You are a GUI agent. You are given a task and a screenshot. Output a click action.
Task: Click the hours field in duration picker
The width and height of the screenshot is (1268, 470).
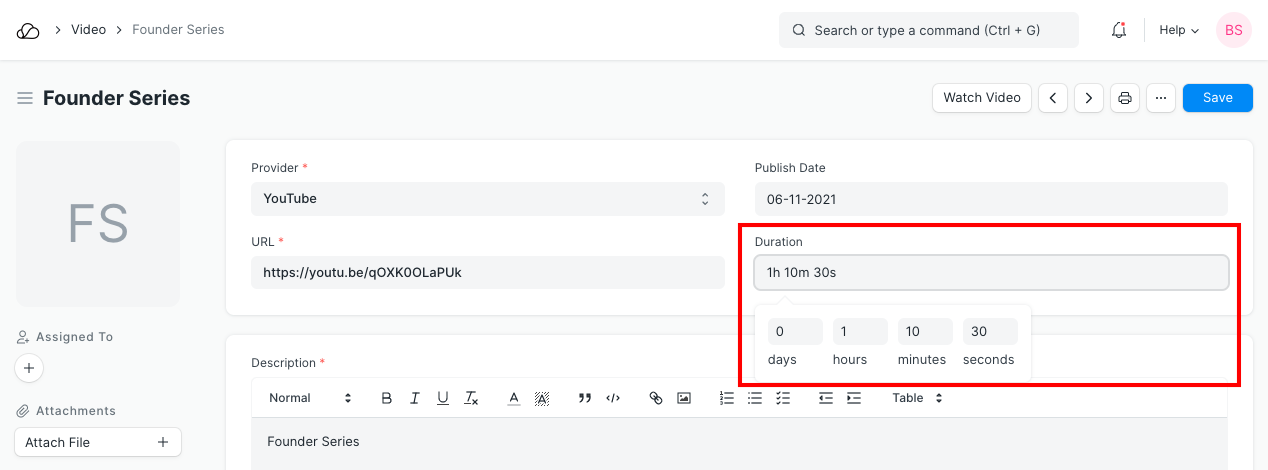(x=859, y=332)
